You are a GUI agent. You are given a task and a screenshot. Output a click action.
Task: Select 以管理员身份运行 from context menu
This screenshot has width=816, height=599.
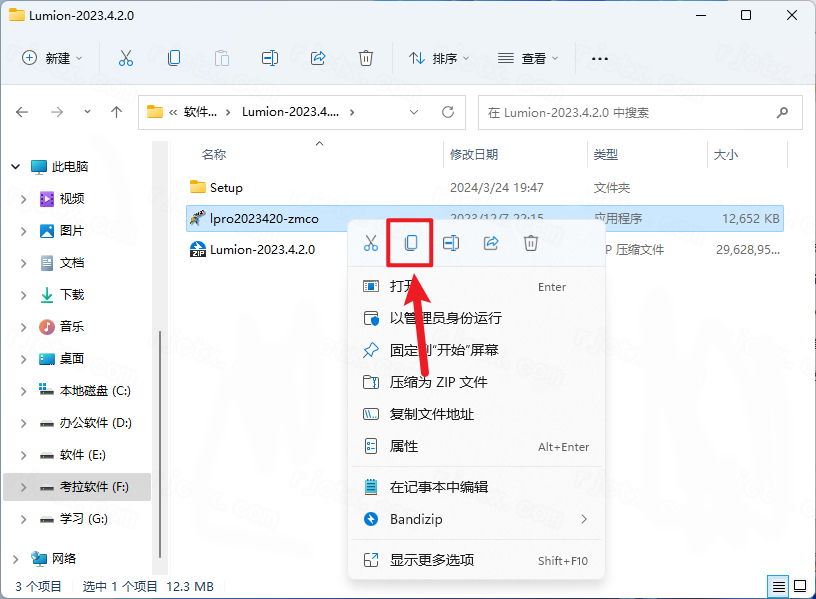[x=477, y=318]
